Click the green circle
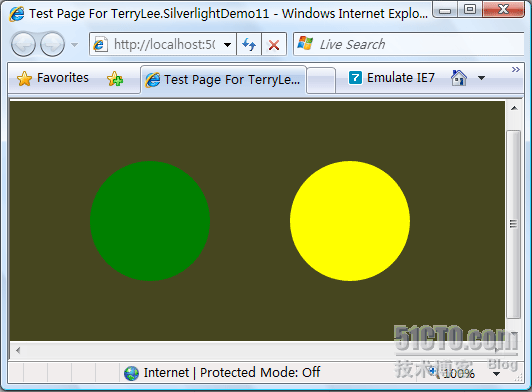The image size is (532, 392). [x=150, y=221]
